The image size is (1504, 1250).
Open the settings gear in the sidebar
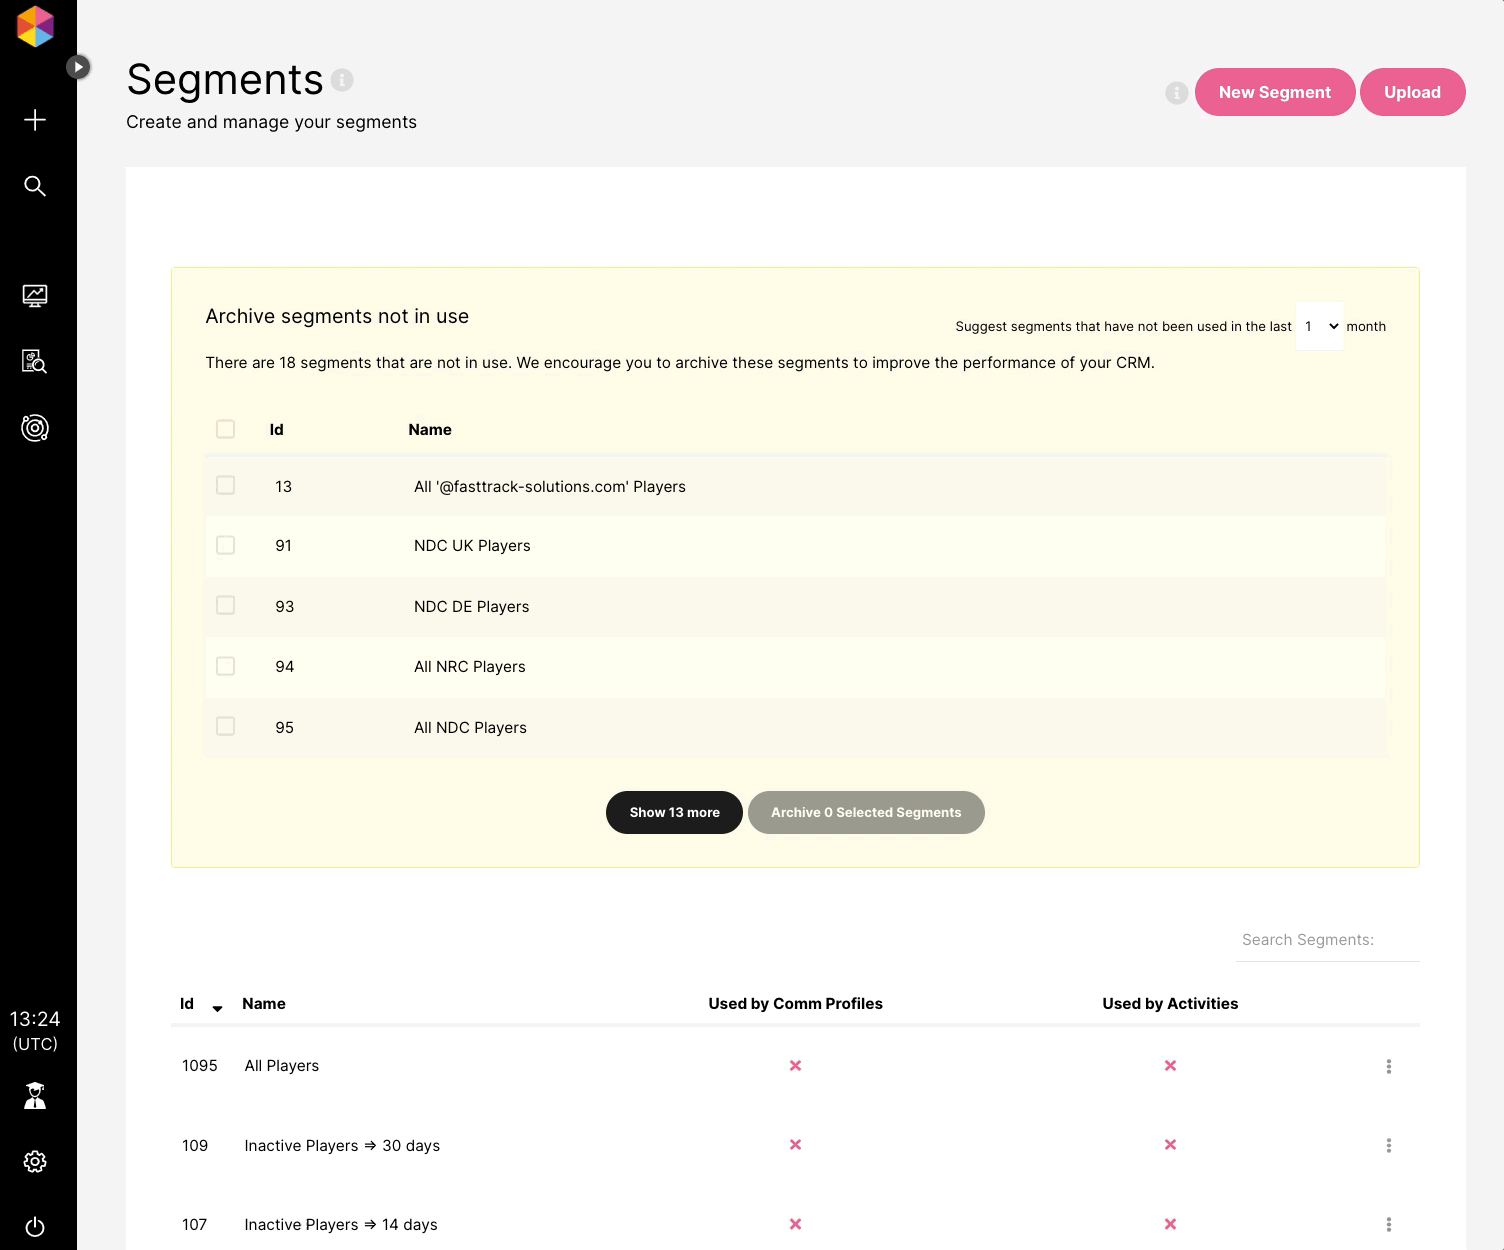tap(35, 1161)
